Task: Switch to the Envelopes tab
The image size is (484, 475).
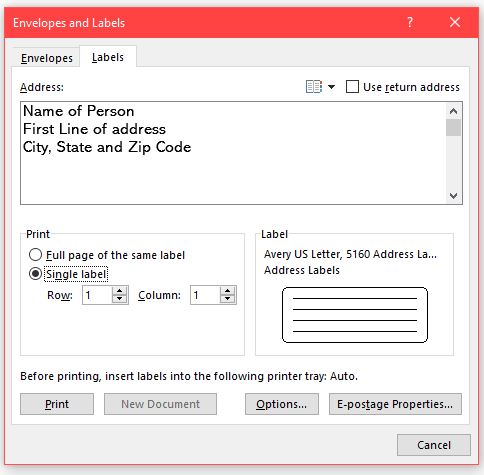Action: tap(47, 58)
